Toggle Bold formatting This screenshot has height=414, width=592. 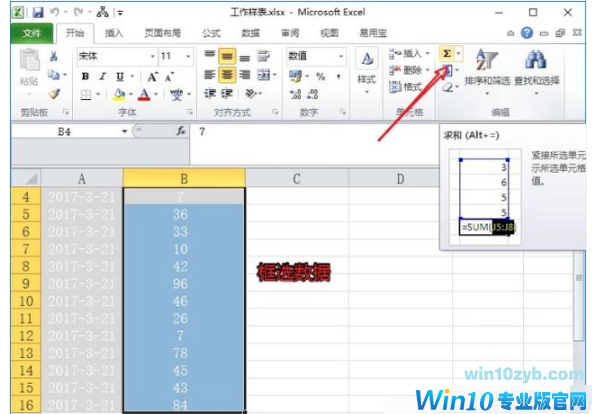tap(86, 77)
